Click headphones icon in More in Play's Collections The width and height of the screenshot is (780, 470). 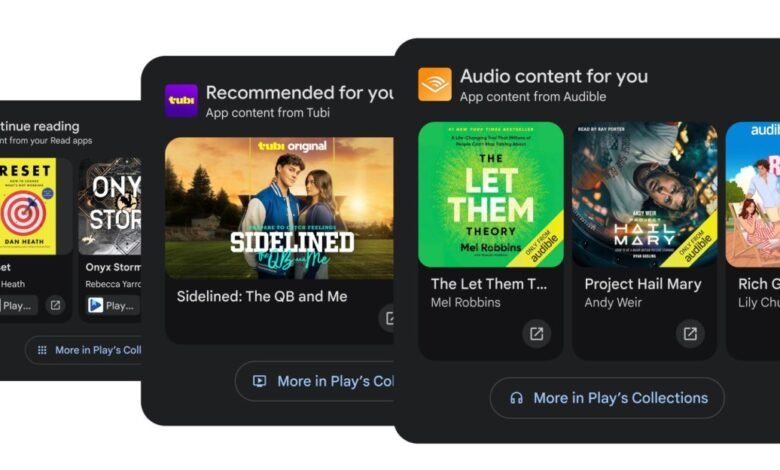516,398
